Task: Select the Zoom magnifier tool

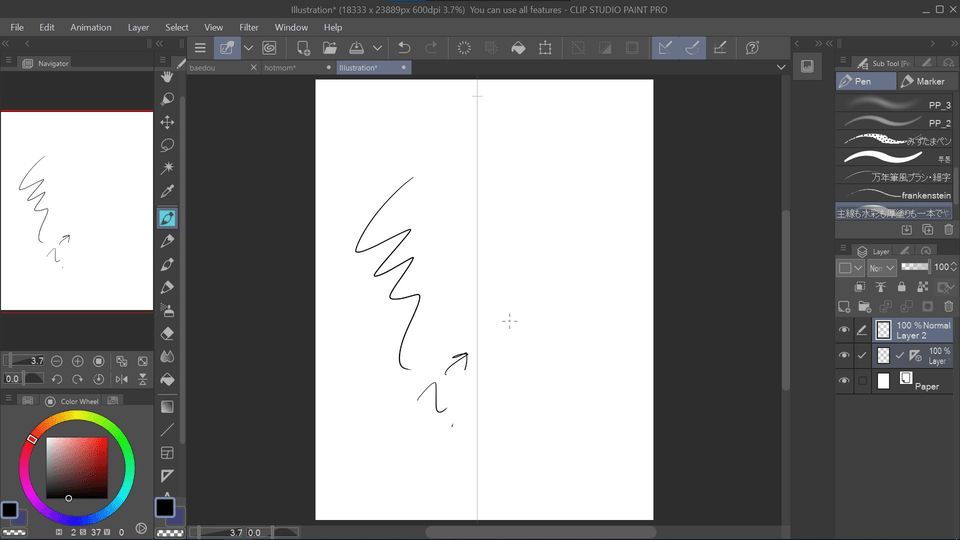Action: pyautogui.click(x=167, y=99)
